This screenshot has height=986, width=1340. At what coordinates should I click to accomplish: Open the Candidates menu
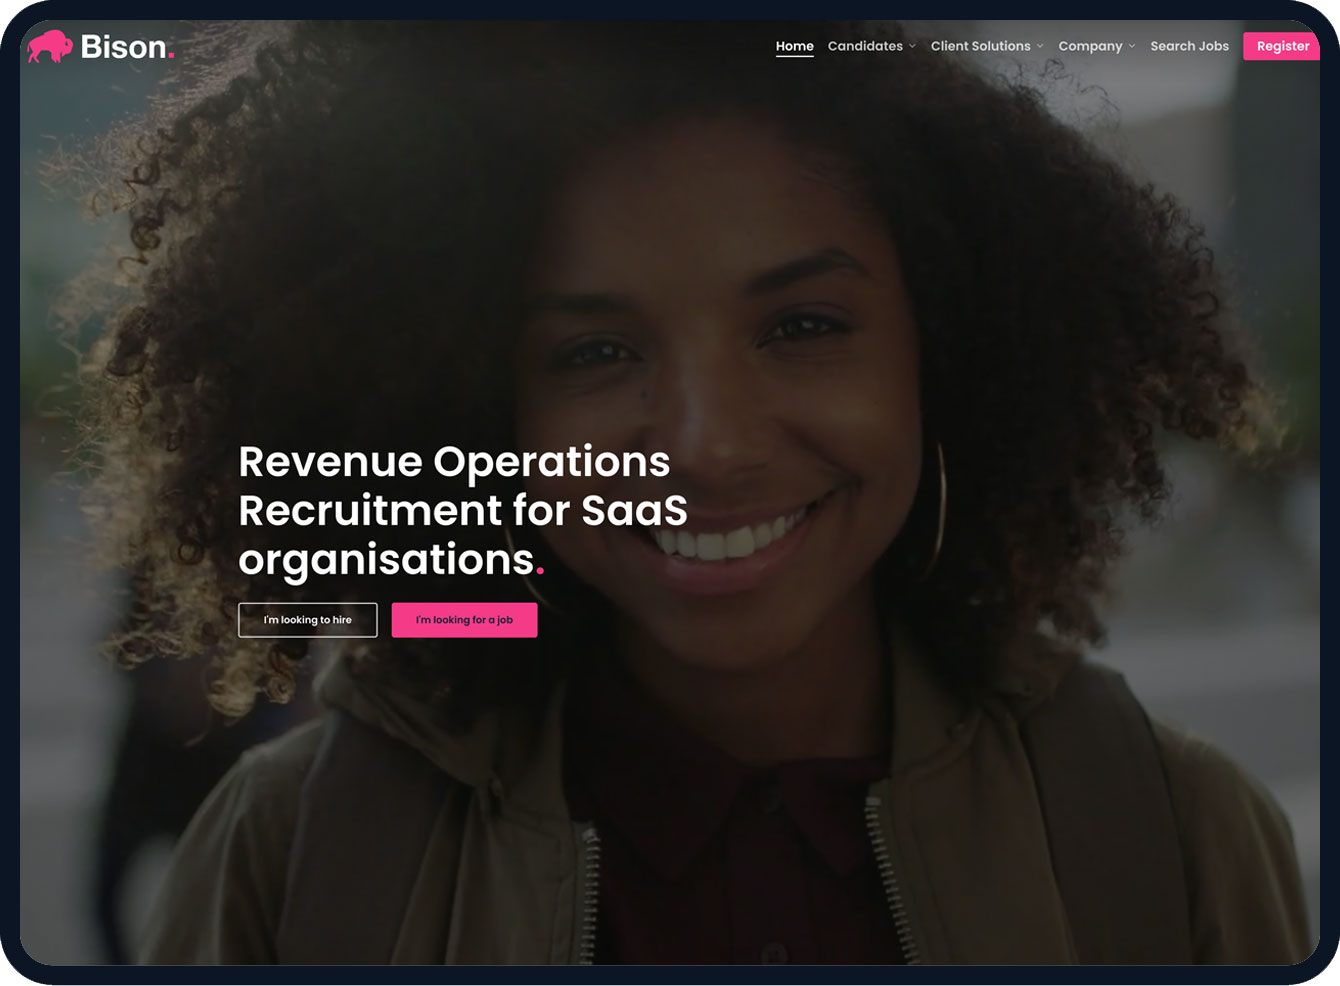[865, 46]
